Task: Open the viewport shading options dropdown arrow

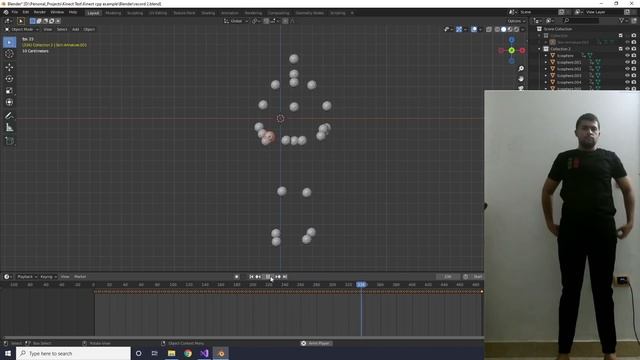Action: 522,29
